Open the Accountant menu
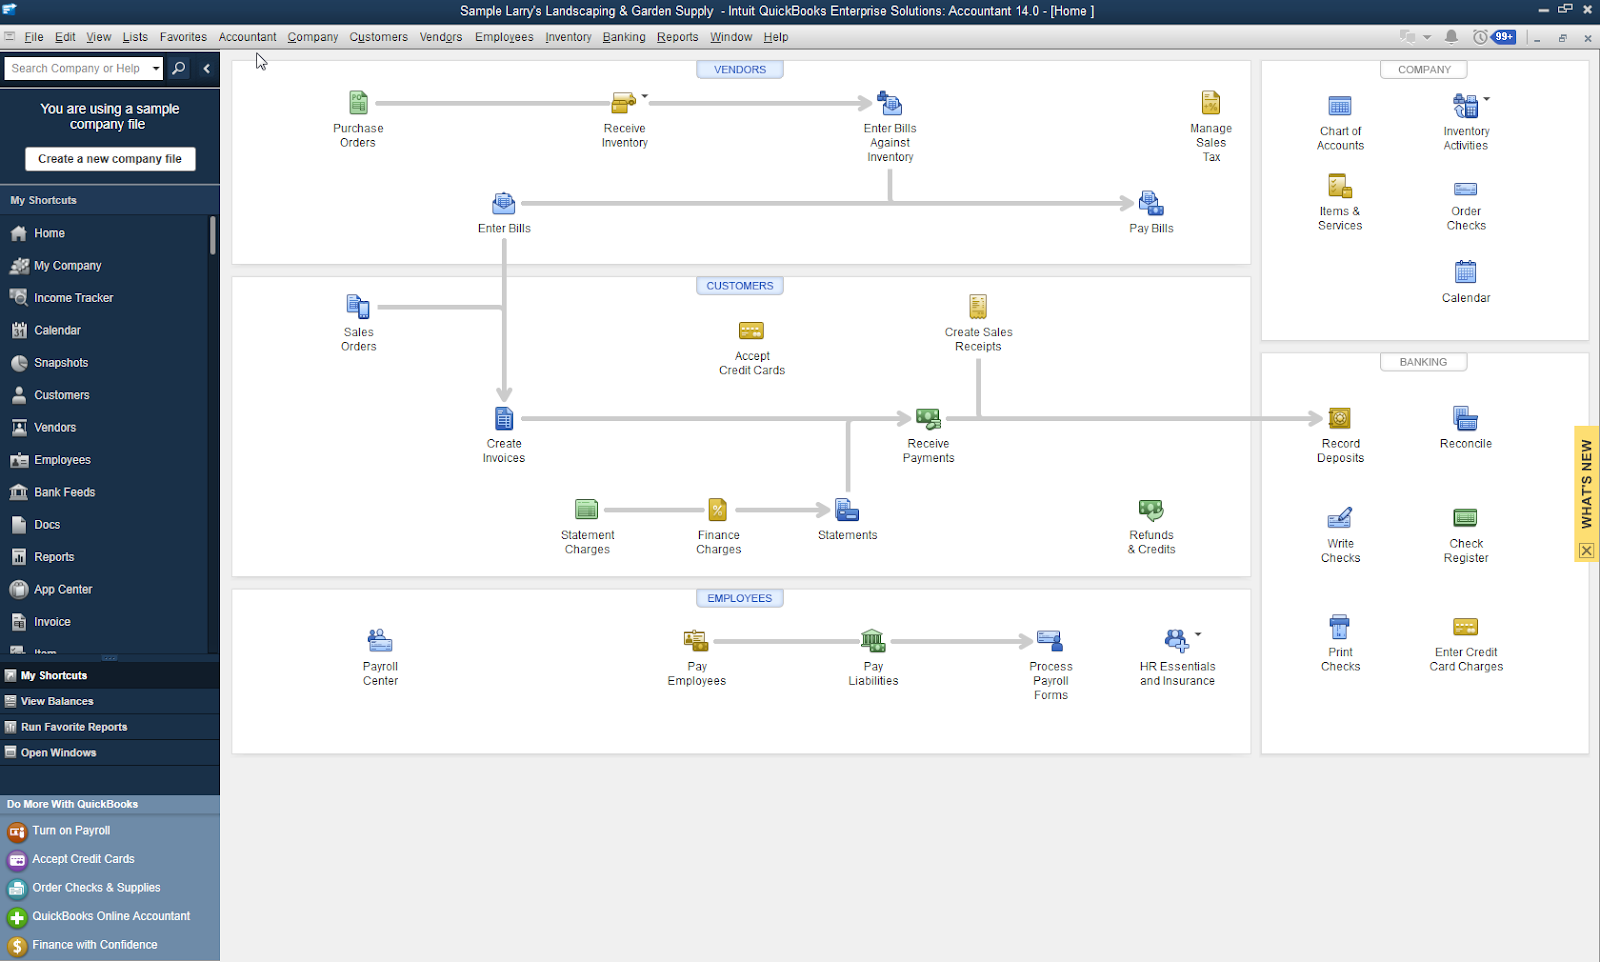 [247, 37]
